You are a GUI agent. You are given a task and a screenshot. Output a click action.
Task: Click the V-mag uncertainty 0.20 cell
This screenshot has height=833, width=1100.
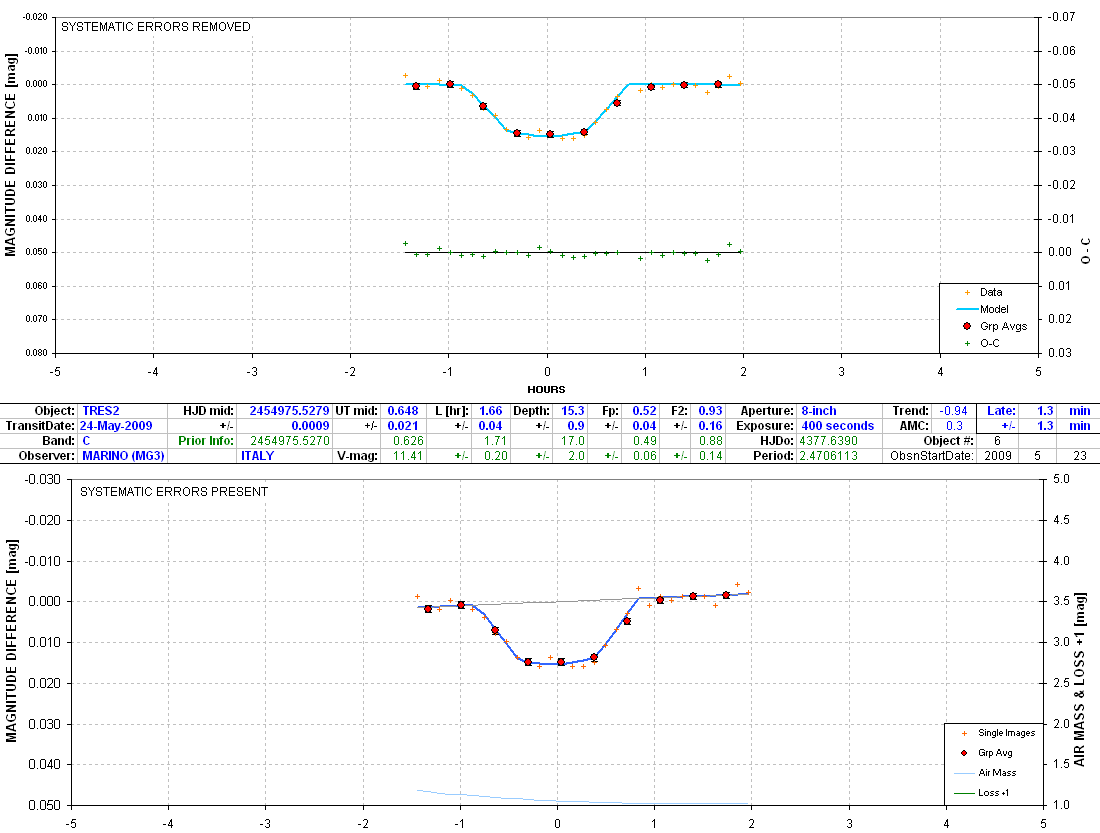(495, 455)
